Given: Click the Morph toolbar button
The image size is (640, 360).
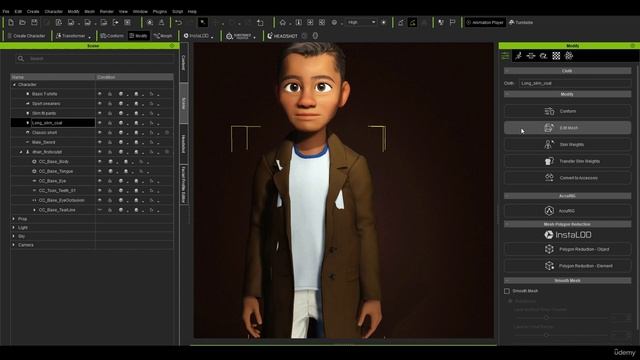Looking at the screenshot, I should click(163, 36).
